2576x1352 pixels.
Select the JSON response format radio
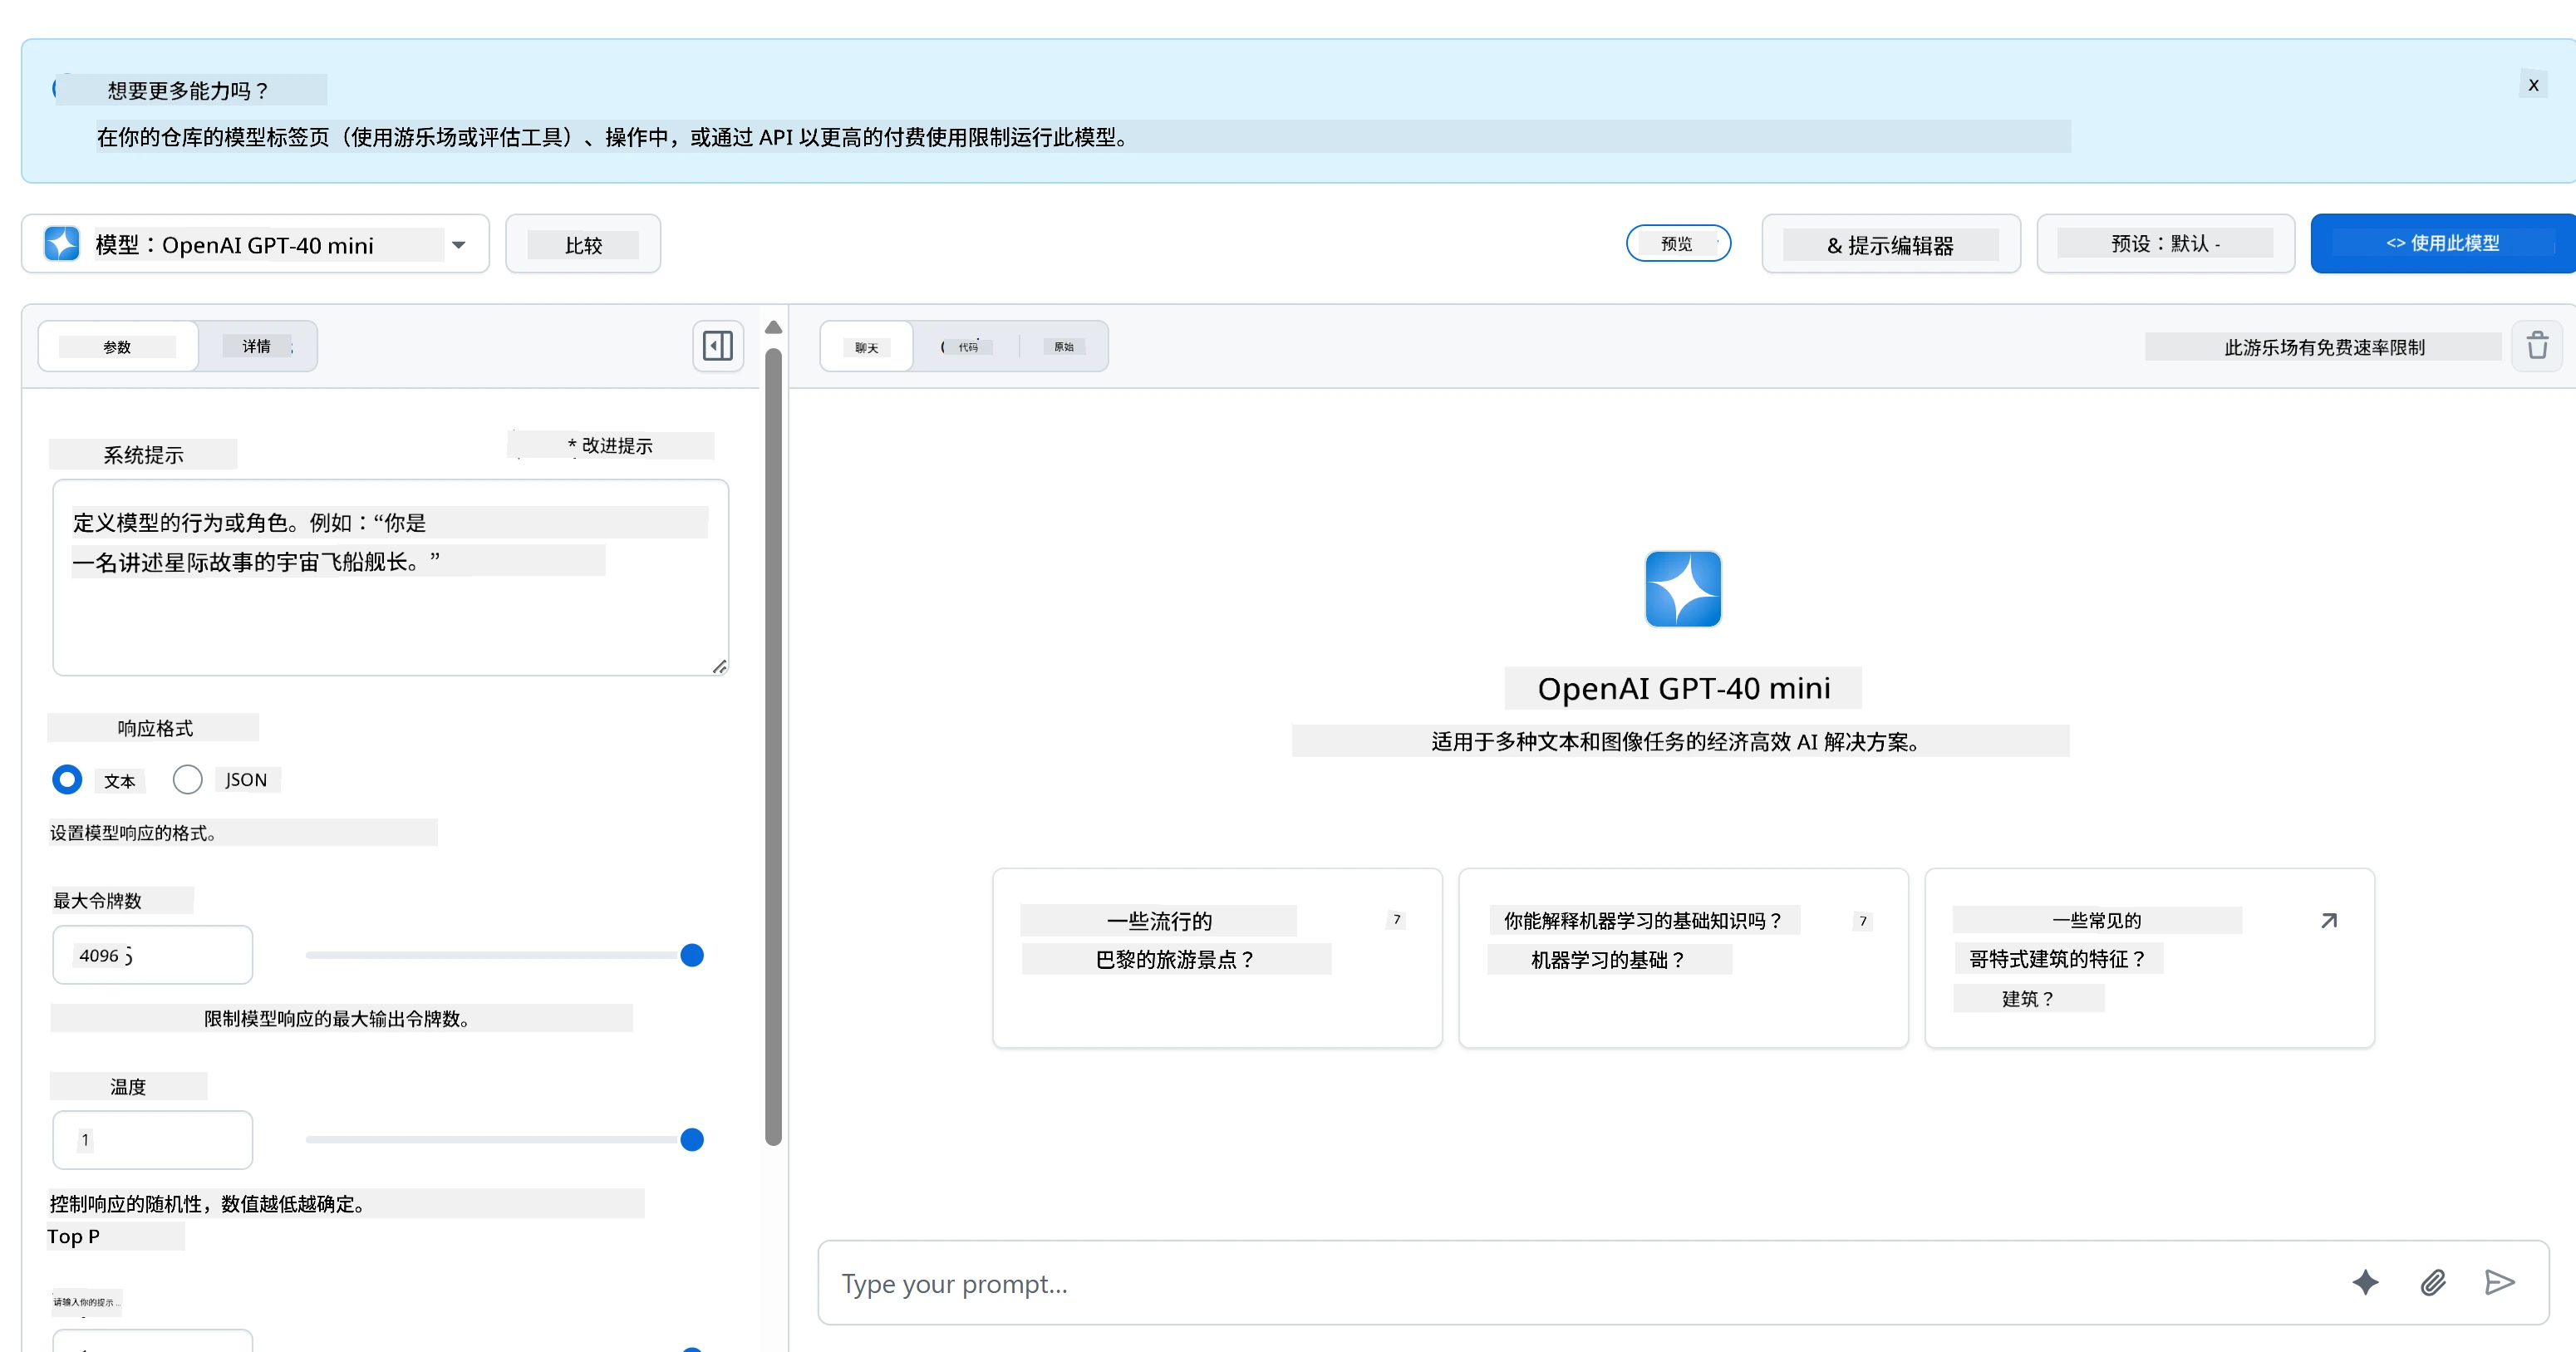[x=187, y=779]
